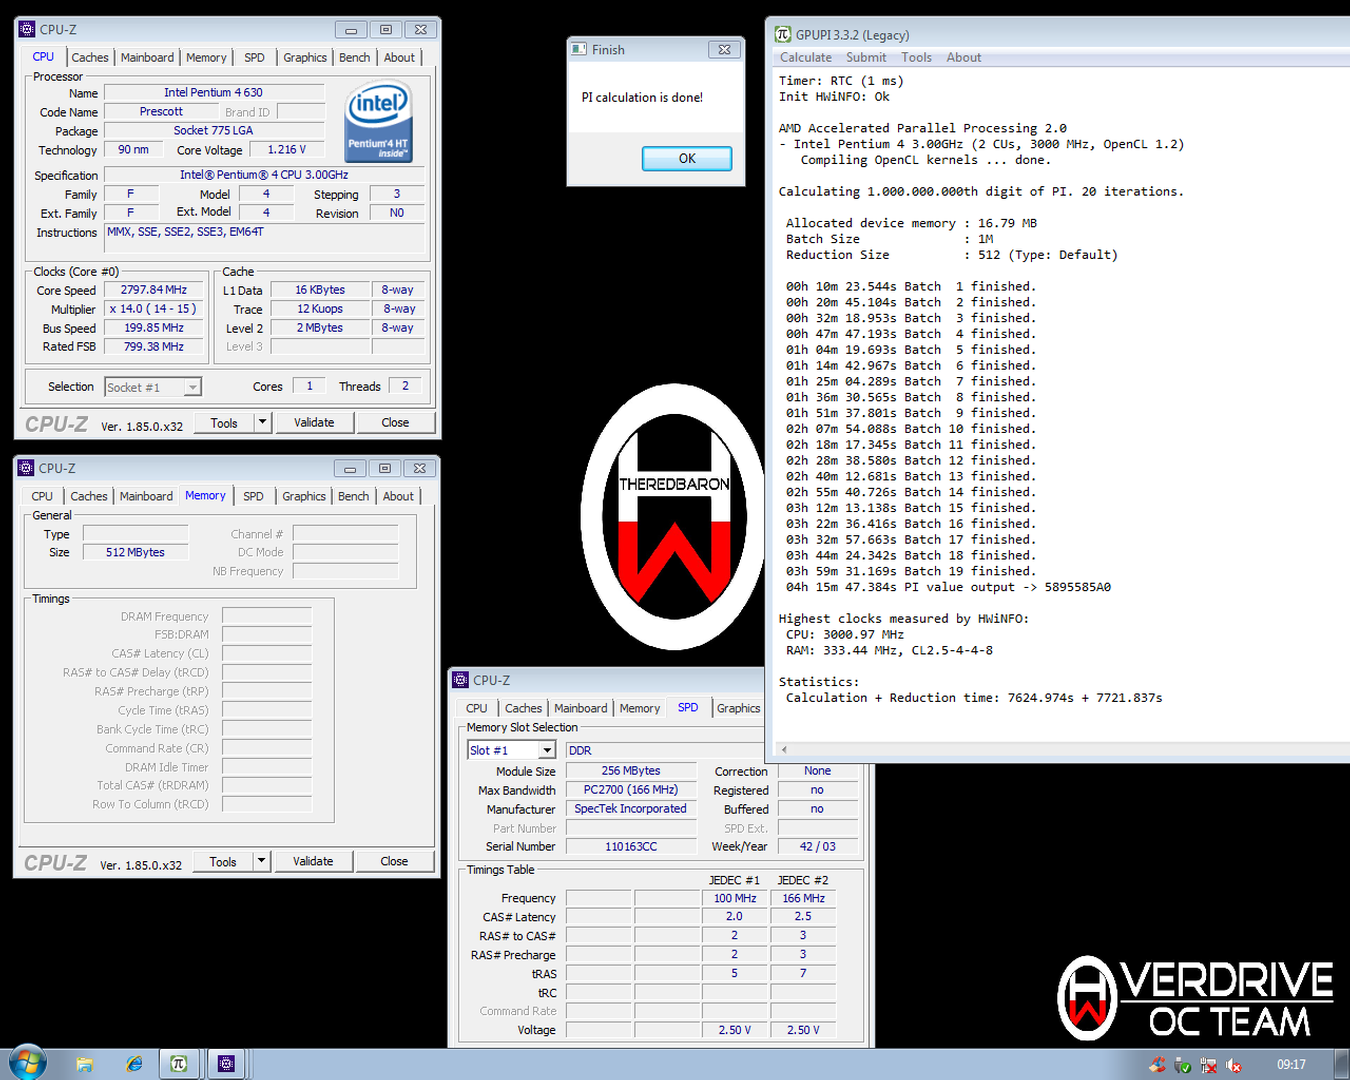
Task: Click Validate in the CPU tab window
Action: pos(314,423)
